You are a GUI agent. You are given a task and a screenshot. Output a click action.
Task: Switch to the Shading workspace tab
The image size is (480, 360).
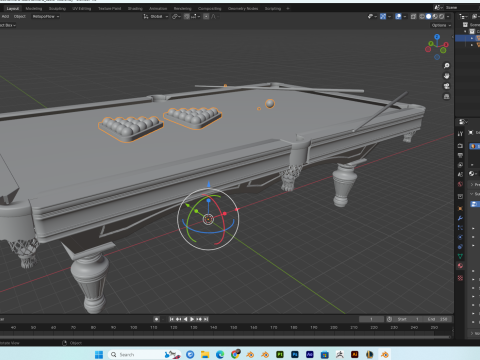click(x=135, y=9)
